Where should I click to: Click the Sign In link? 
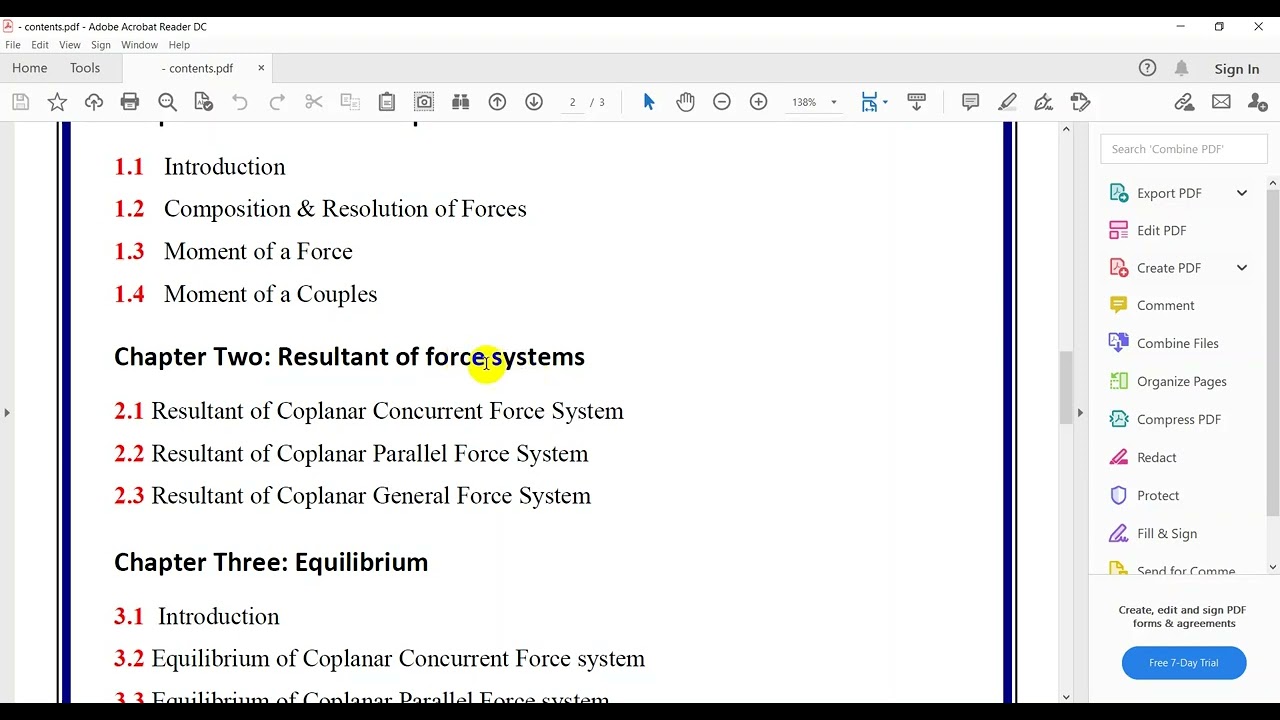point(1237,69)
